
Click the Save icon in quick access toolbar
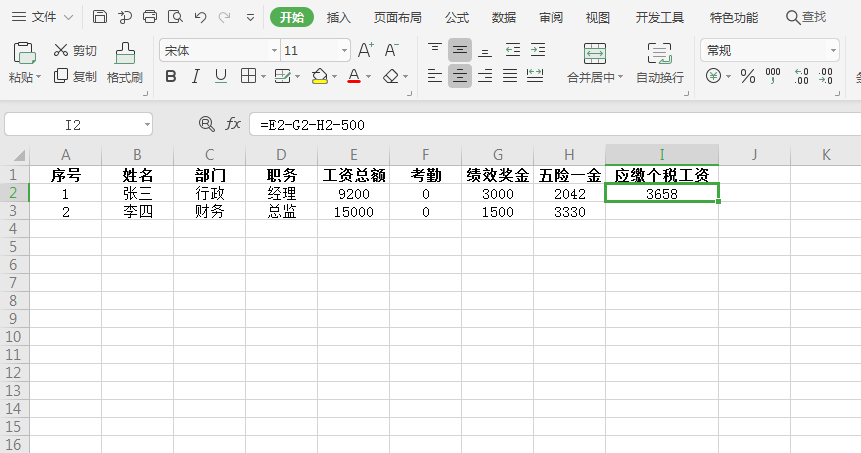[100, 17]
